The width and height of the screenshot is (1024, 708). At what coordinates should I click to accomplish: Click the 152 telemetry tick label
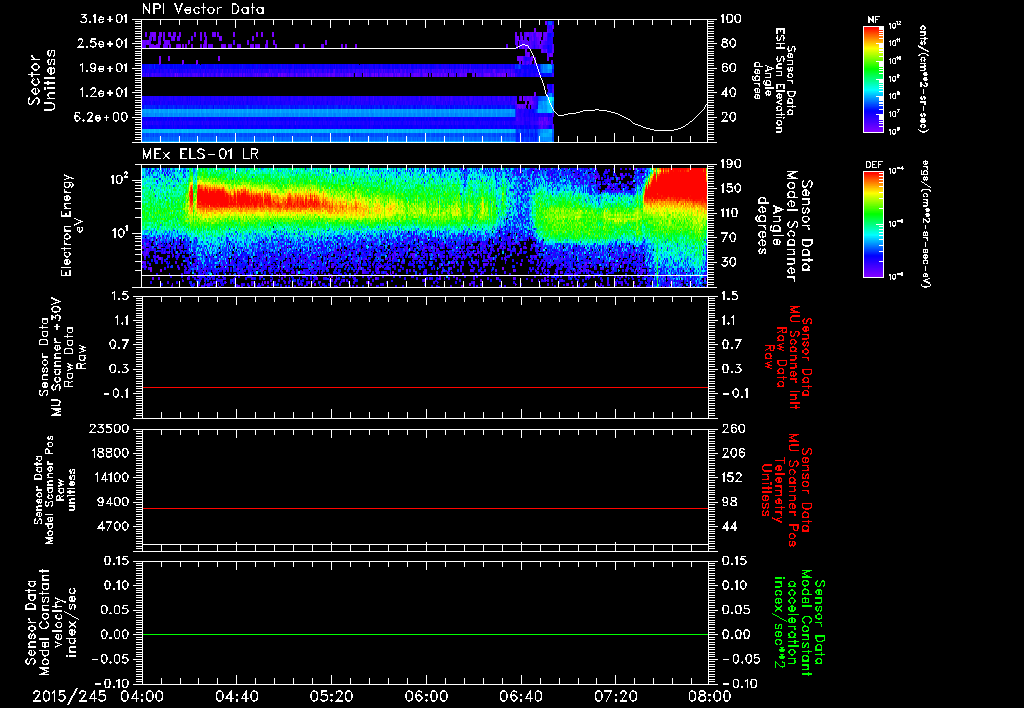pyautogui.click(x=732, y=477)
